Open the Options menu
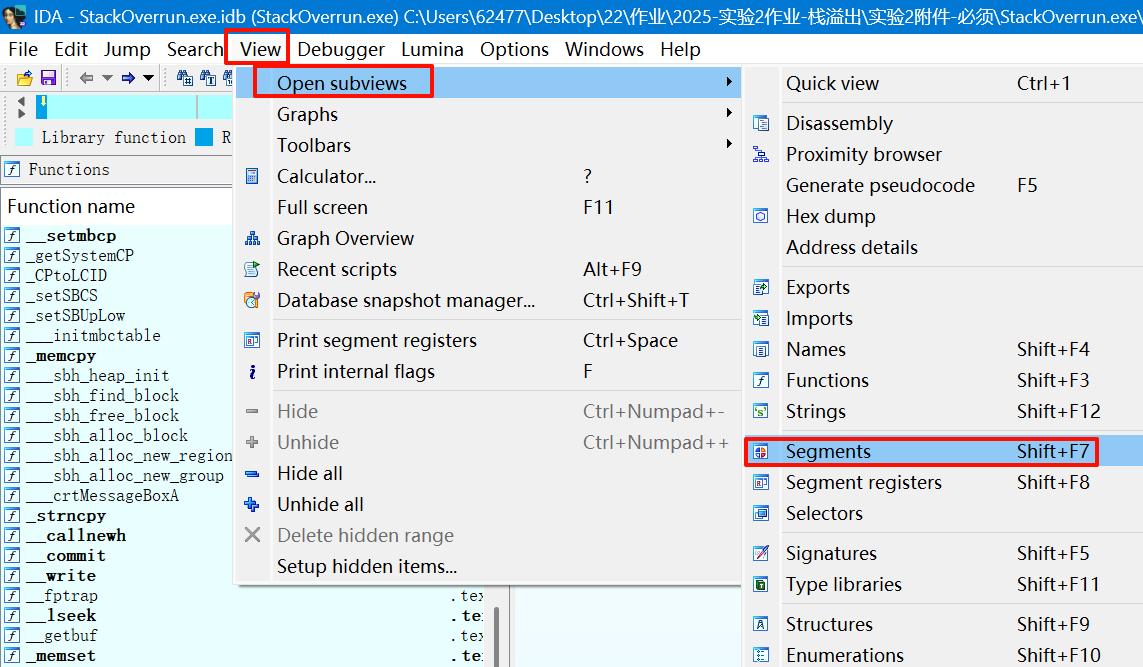 coord(514,50)
